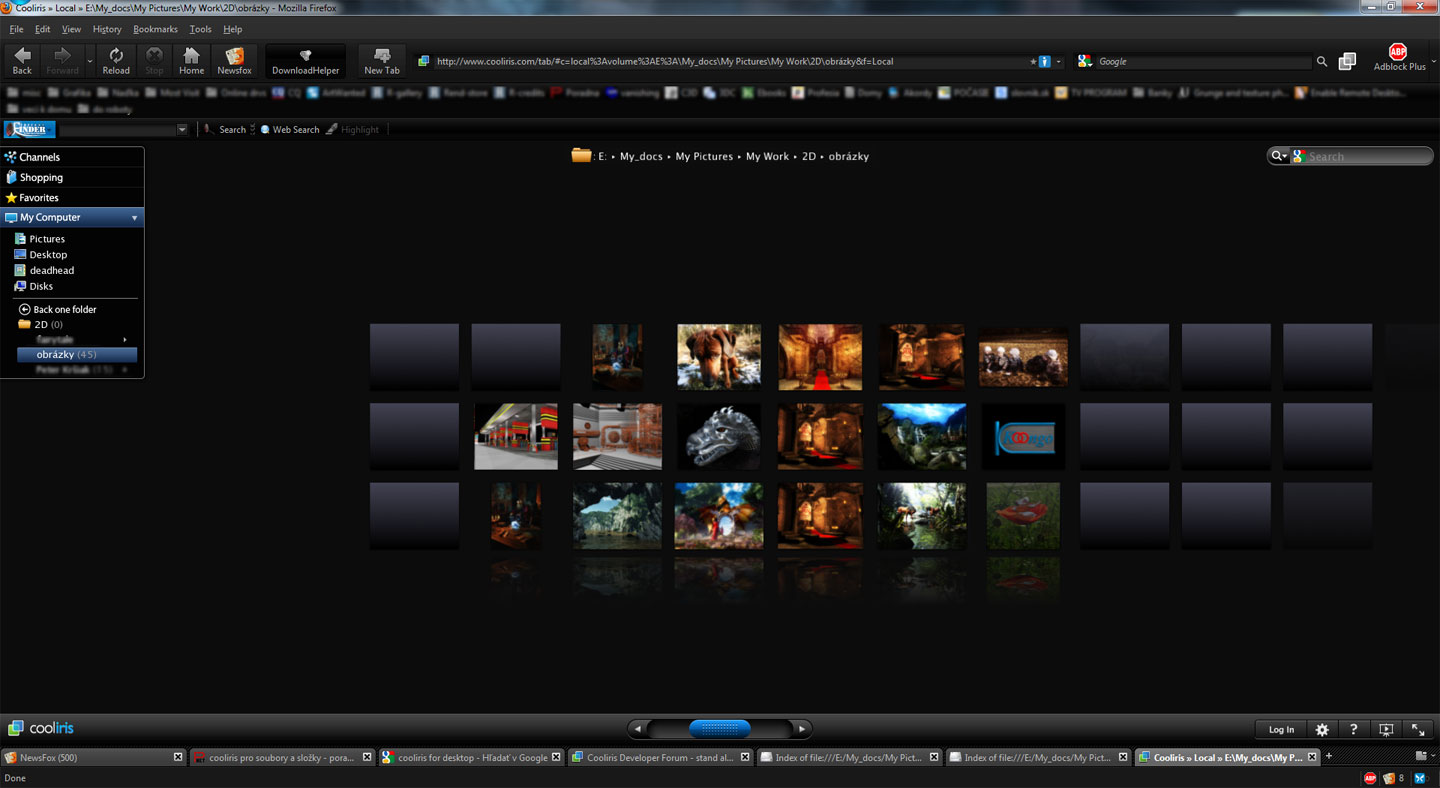The image size is (1440, 788).
Task: Collapse the My Computer section
Action: click(x=134, y=218)
